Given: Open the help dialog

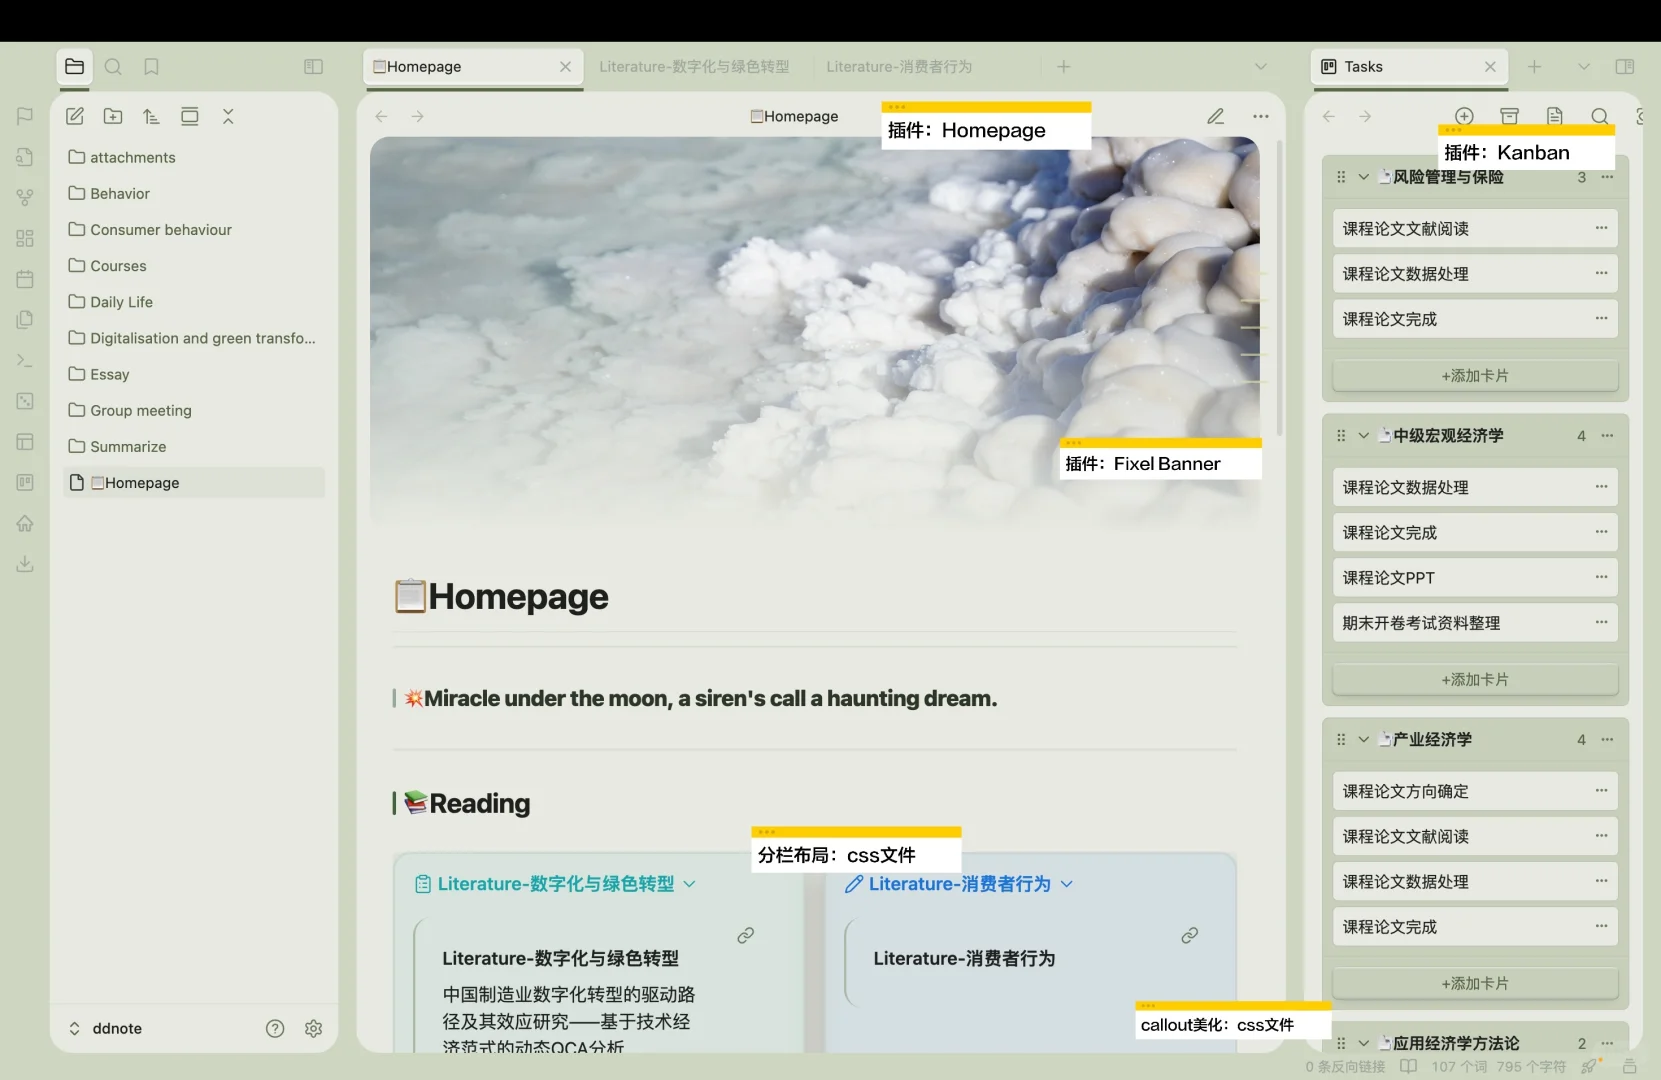Looking at the screenshot, I should 275,1028.
